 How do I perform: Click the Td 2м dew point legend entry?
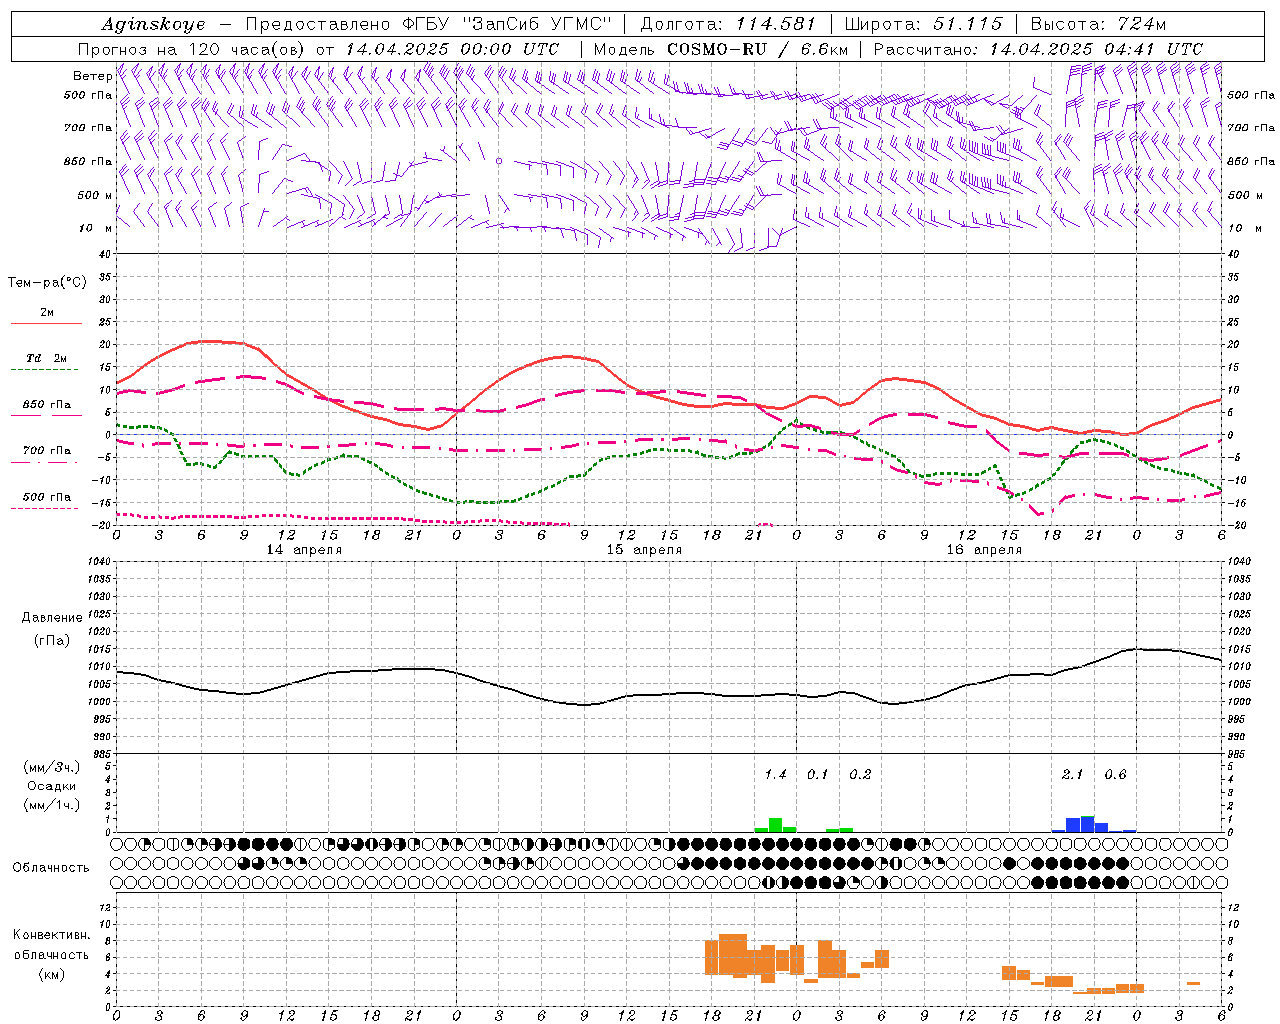click(x=46, y=358)
